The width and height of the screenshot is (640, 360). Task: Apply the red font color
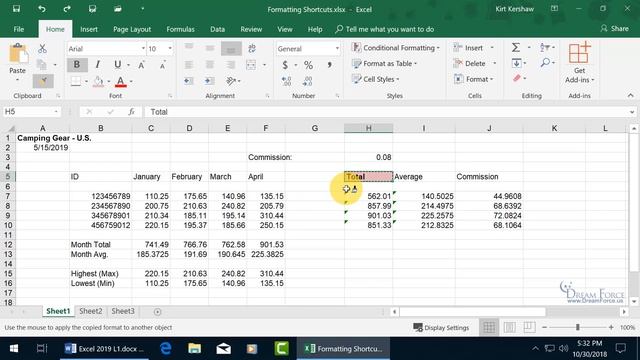(x=120, y=81)
